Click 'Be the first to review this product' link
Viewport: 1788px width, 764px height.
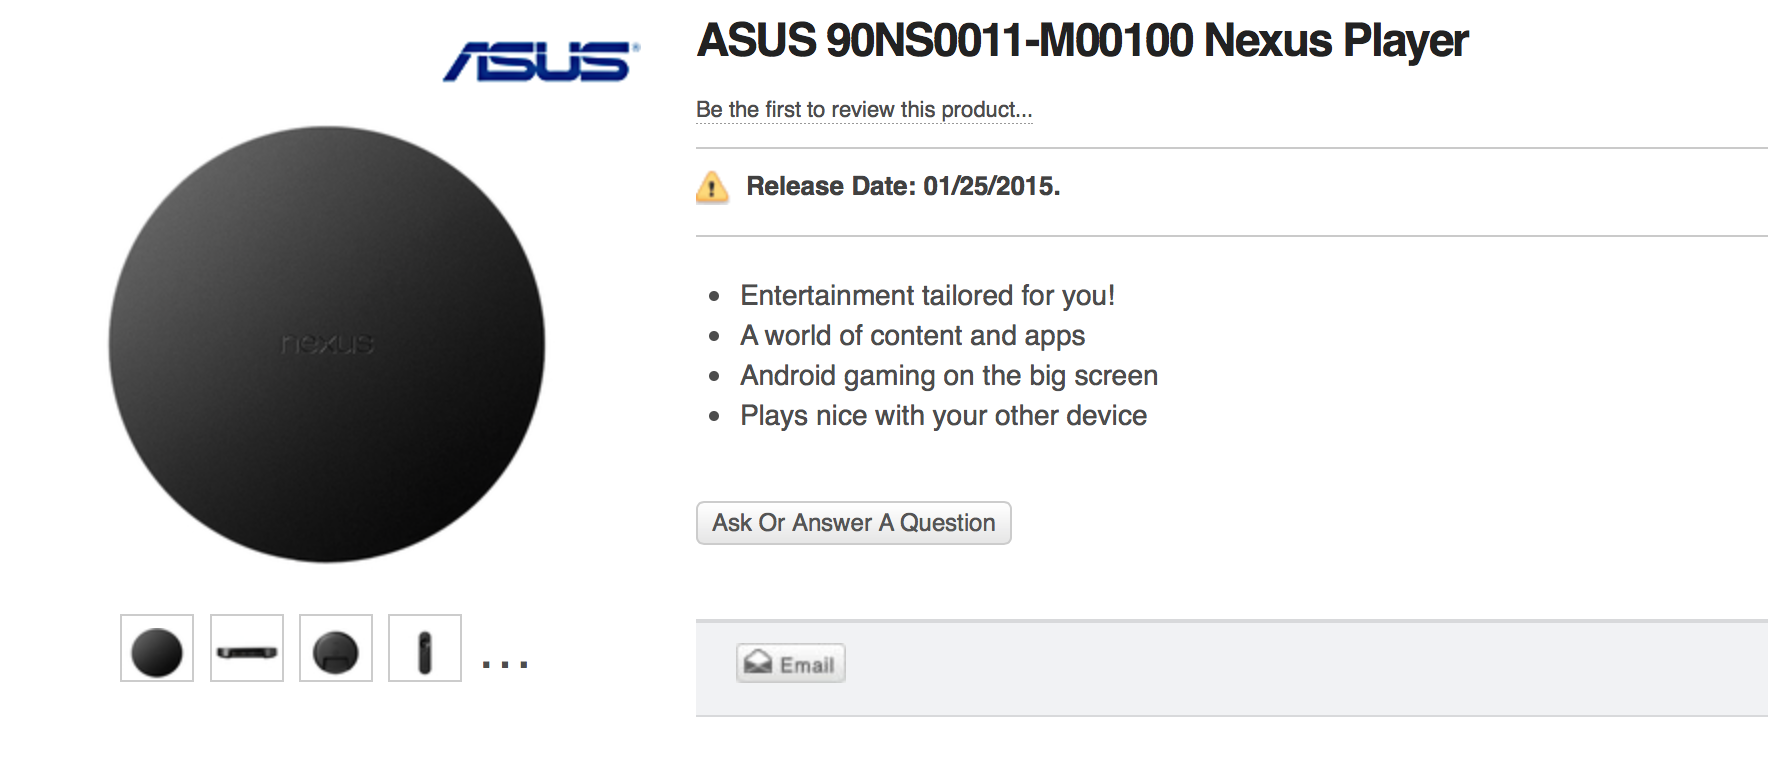point(864,110)
